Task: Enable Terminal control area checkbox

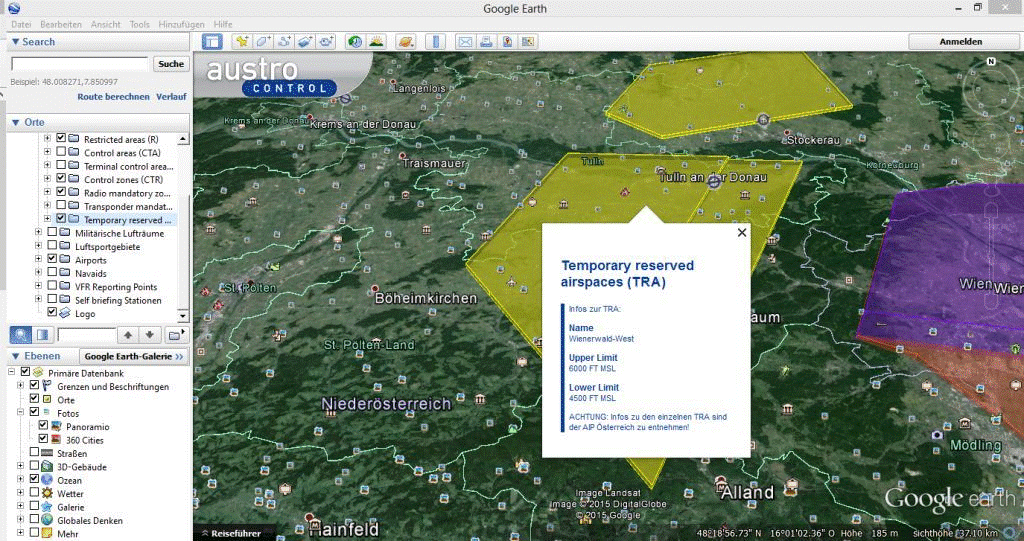Action: [61, 165]
